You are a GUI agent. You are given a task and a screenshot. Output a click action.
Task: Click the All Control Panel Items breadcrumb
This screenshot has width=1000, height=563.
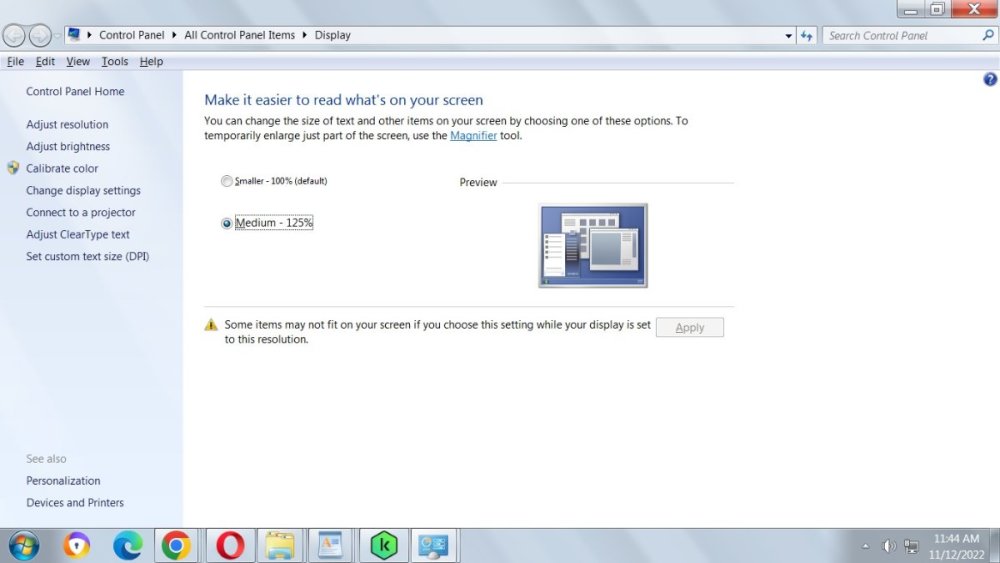(239, 35)
